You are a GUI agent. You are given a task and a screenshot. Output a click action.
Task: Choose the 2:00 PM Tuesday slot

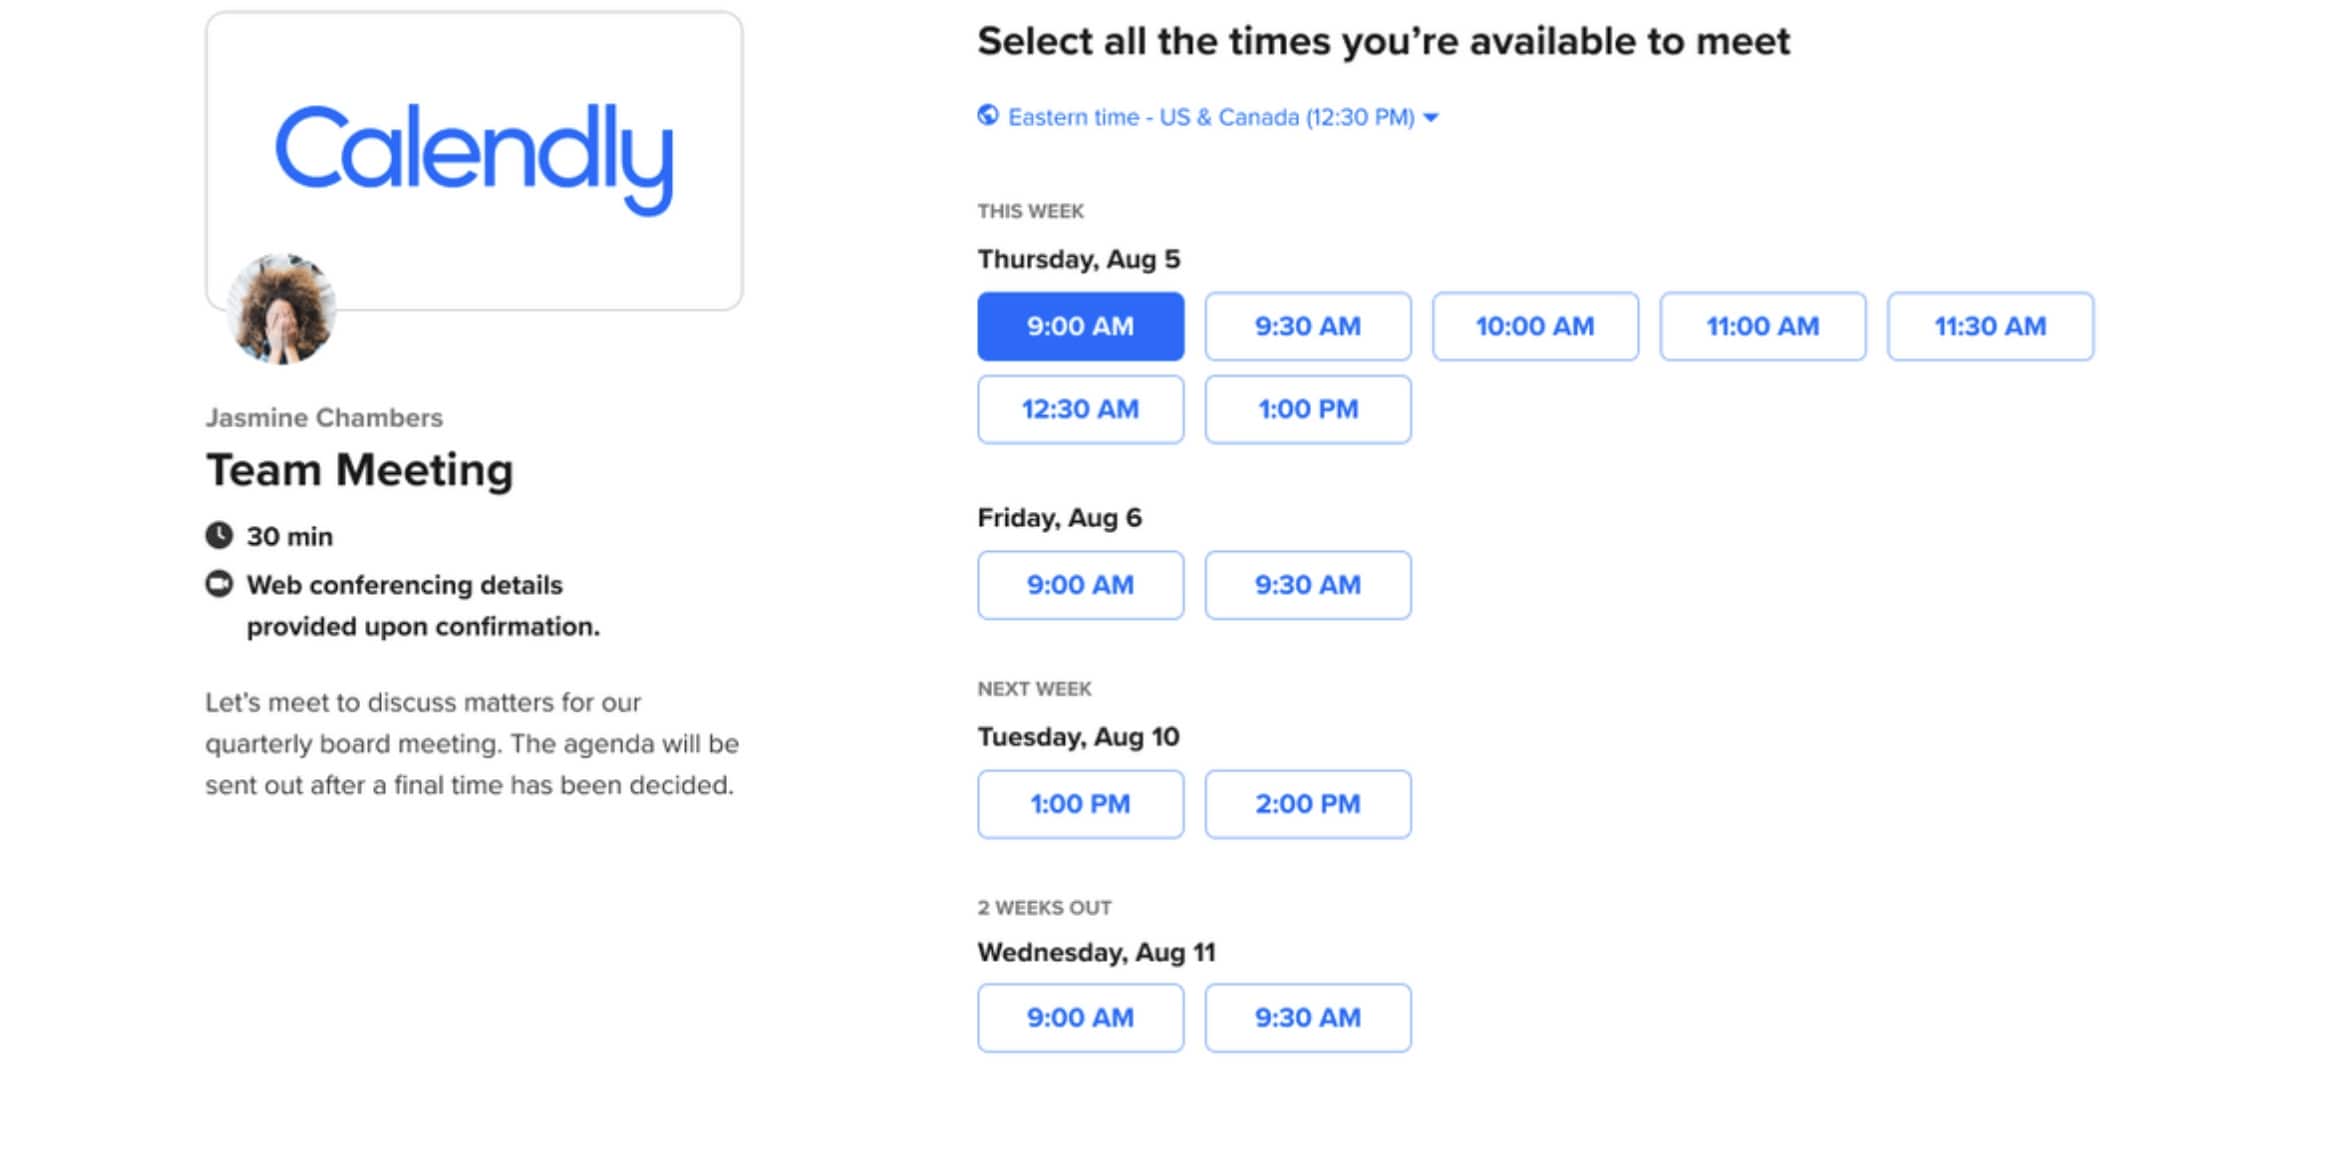[x=1308, y=804]
